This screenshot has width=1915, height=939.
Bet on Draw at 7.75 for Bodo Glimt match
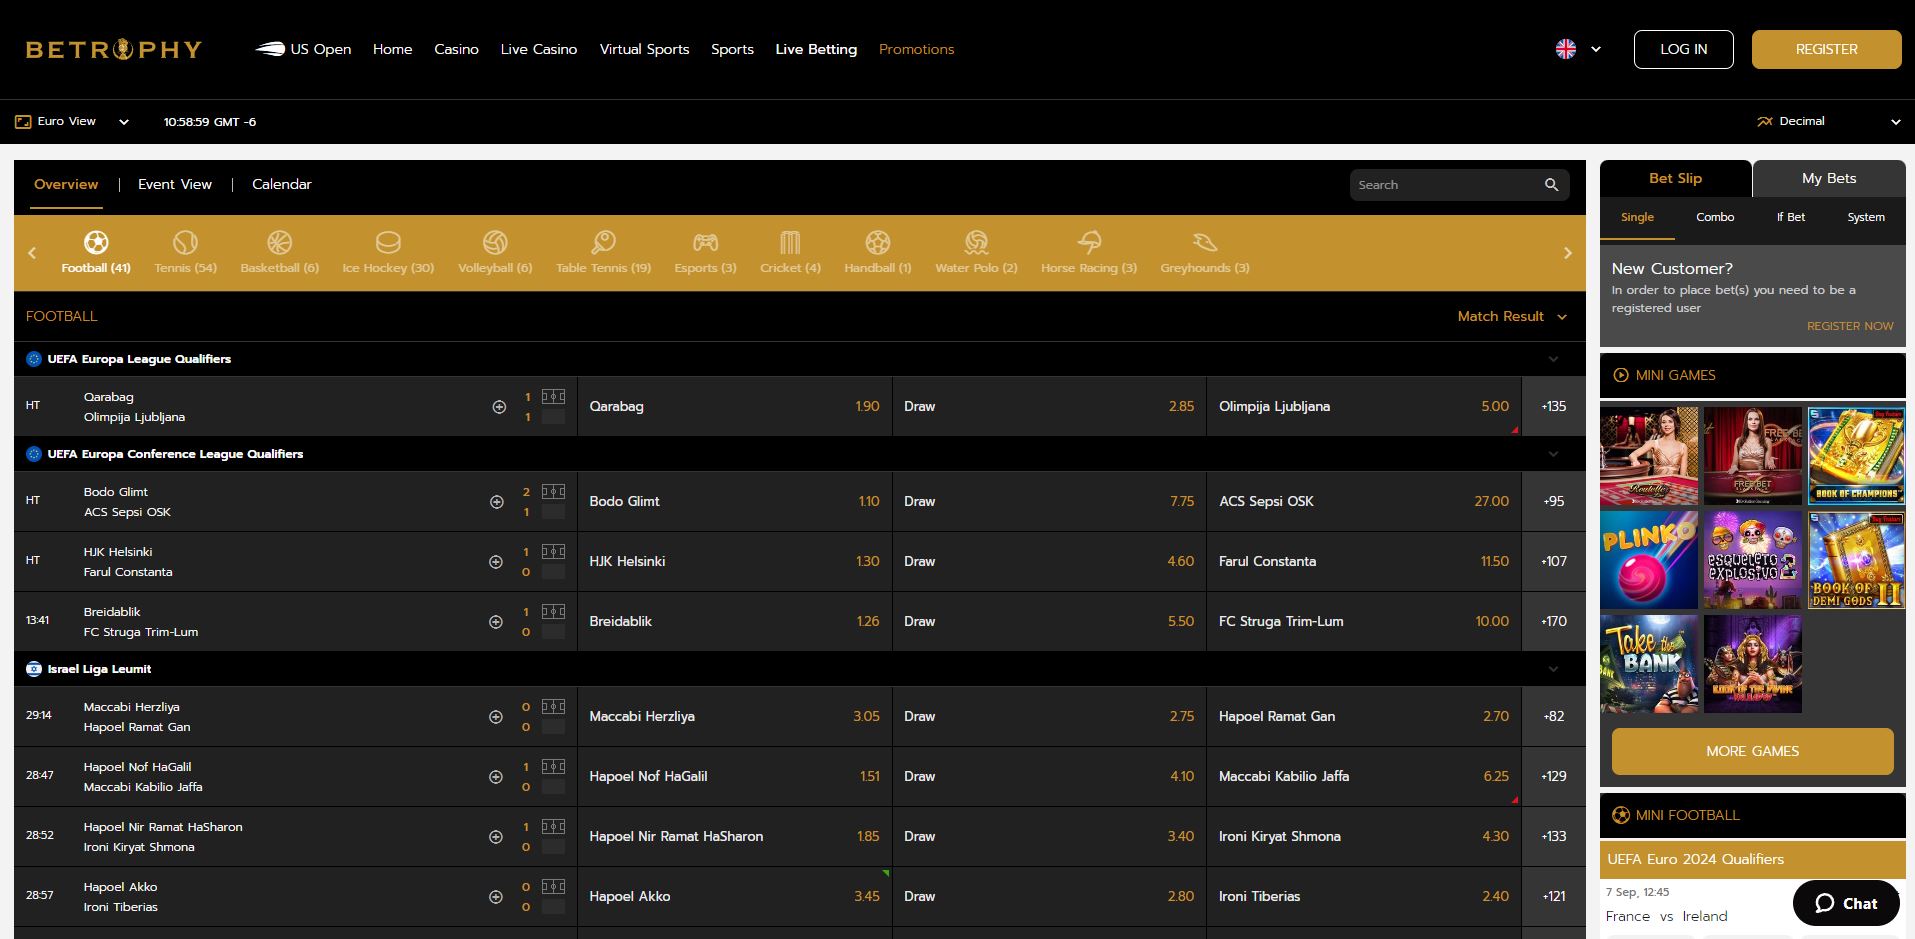pyautogui.click(x=1049, y=501)
